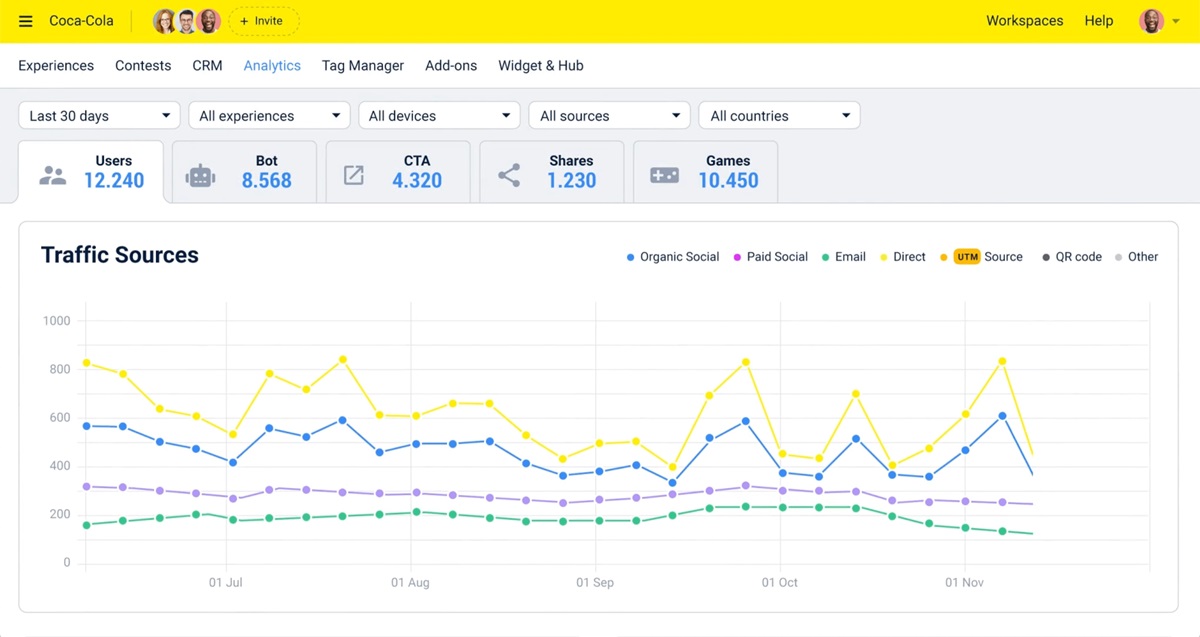Click the Bot robot icon
The width and height of the screenshot is (1200, 637).
point(201,175)
